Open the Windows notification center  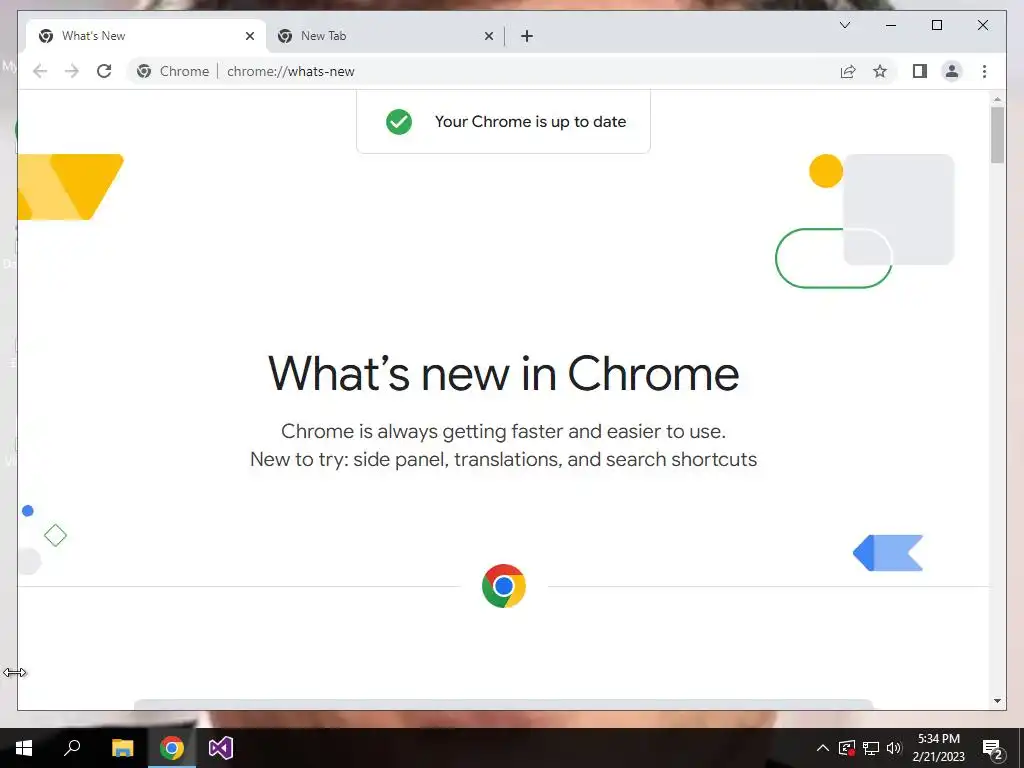(x=993, y=748)
